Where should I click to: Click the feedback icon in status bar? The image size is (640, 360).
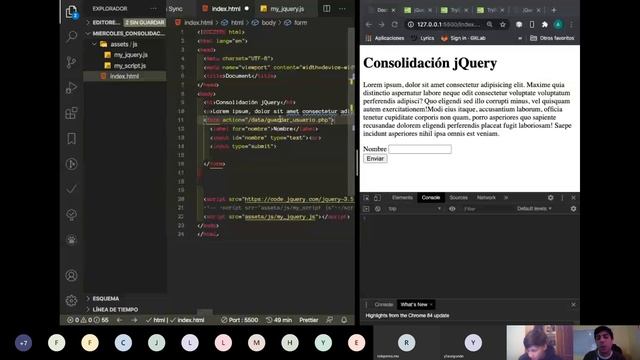(x=329, y=320)
